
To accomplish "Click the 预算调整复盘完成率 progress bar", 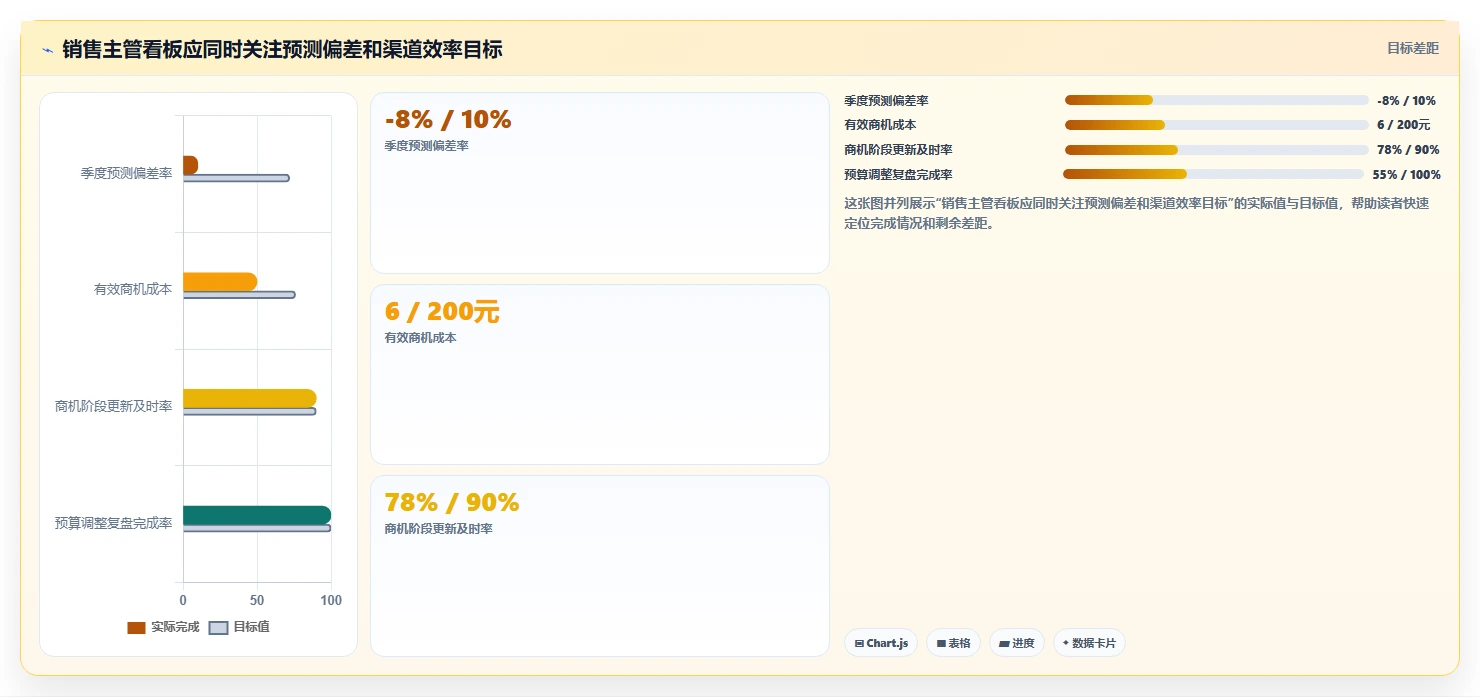I will [x=1213, y=174].
